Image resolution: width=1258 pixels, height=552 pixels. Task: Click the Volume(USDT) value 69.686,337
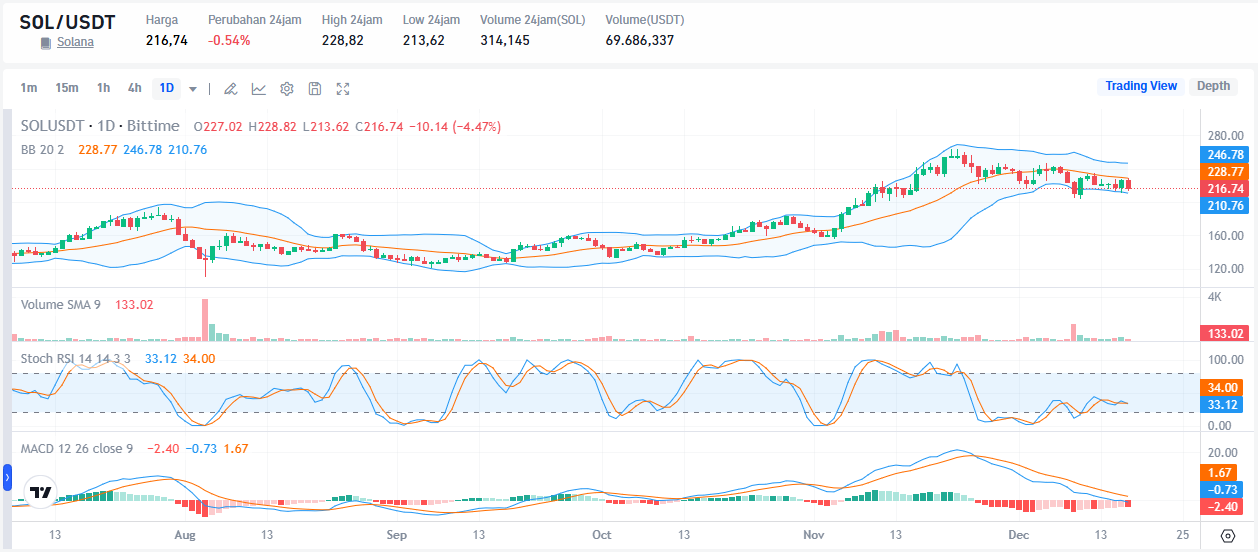click(640, 41)
